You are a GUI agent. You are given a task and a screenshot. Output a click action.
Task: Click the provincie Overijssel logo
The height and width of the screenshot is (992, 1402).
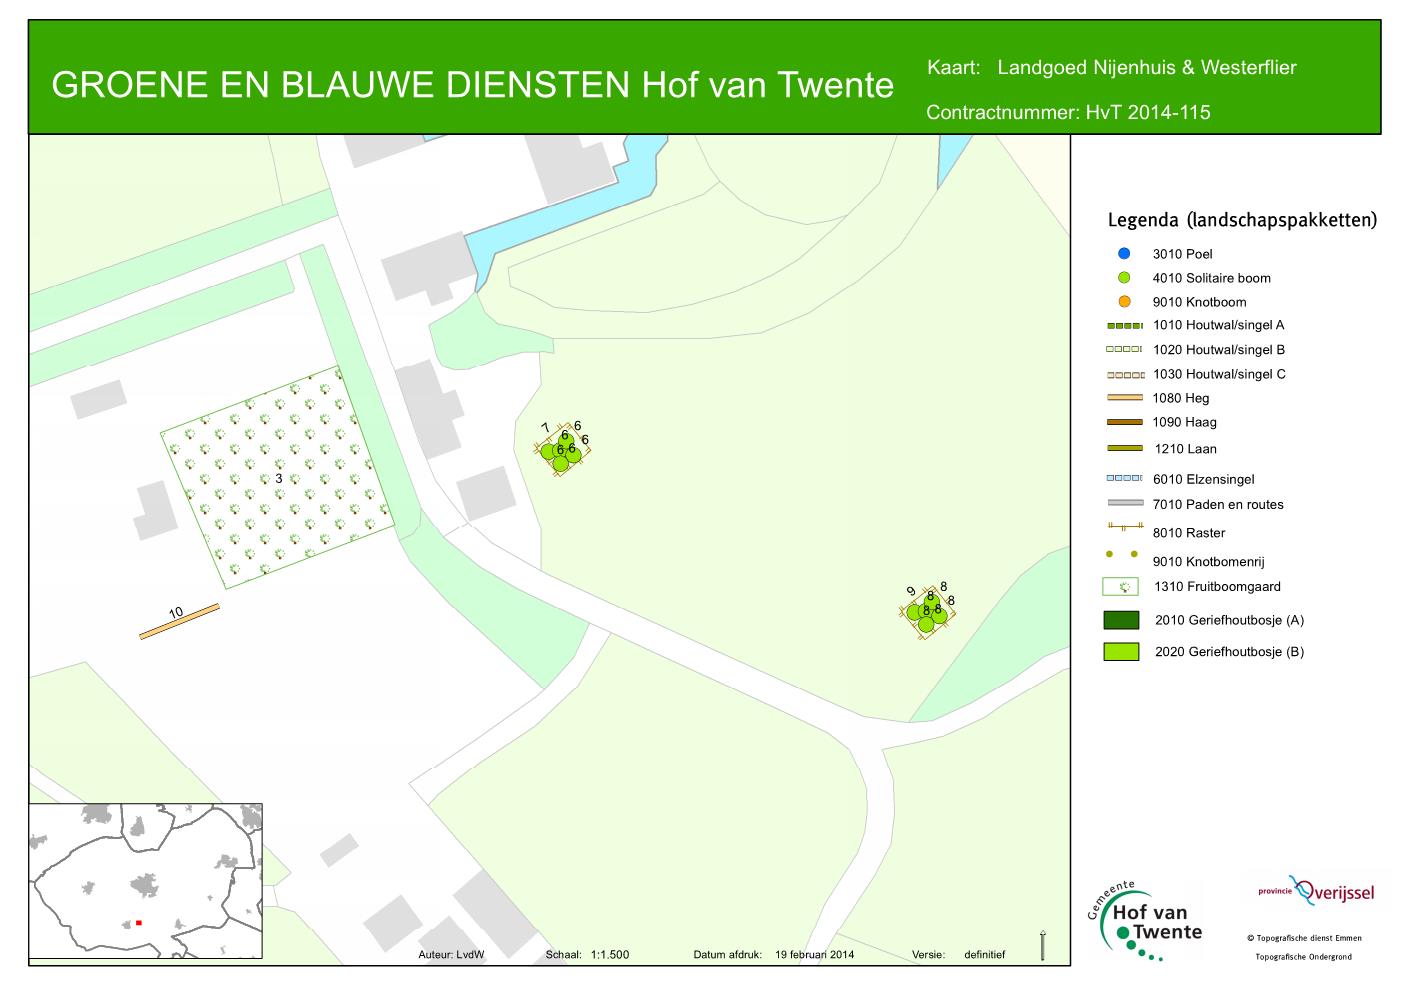pyautogui.click(x=1317, y=889)
